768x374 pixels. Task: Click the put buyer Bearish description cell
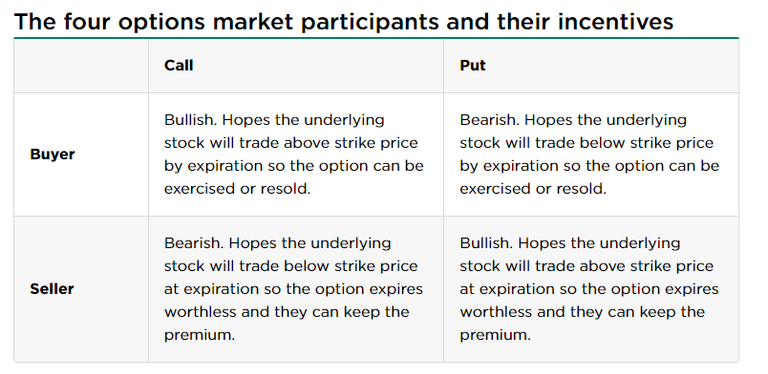(591, 154)
